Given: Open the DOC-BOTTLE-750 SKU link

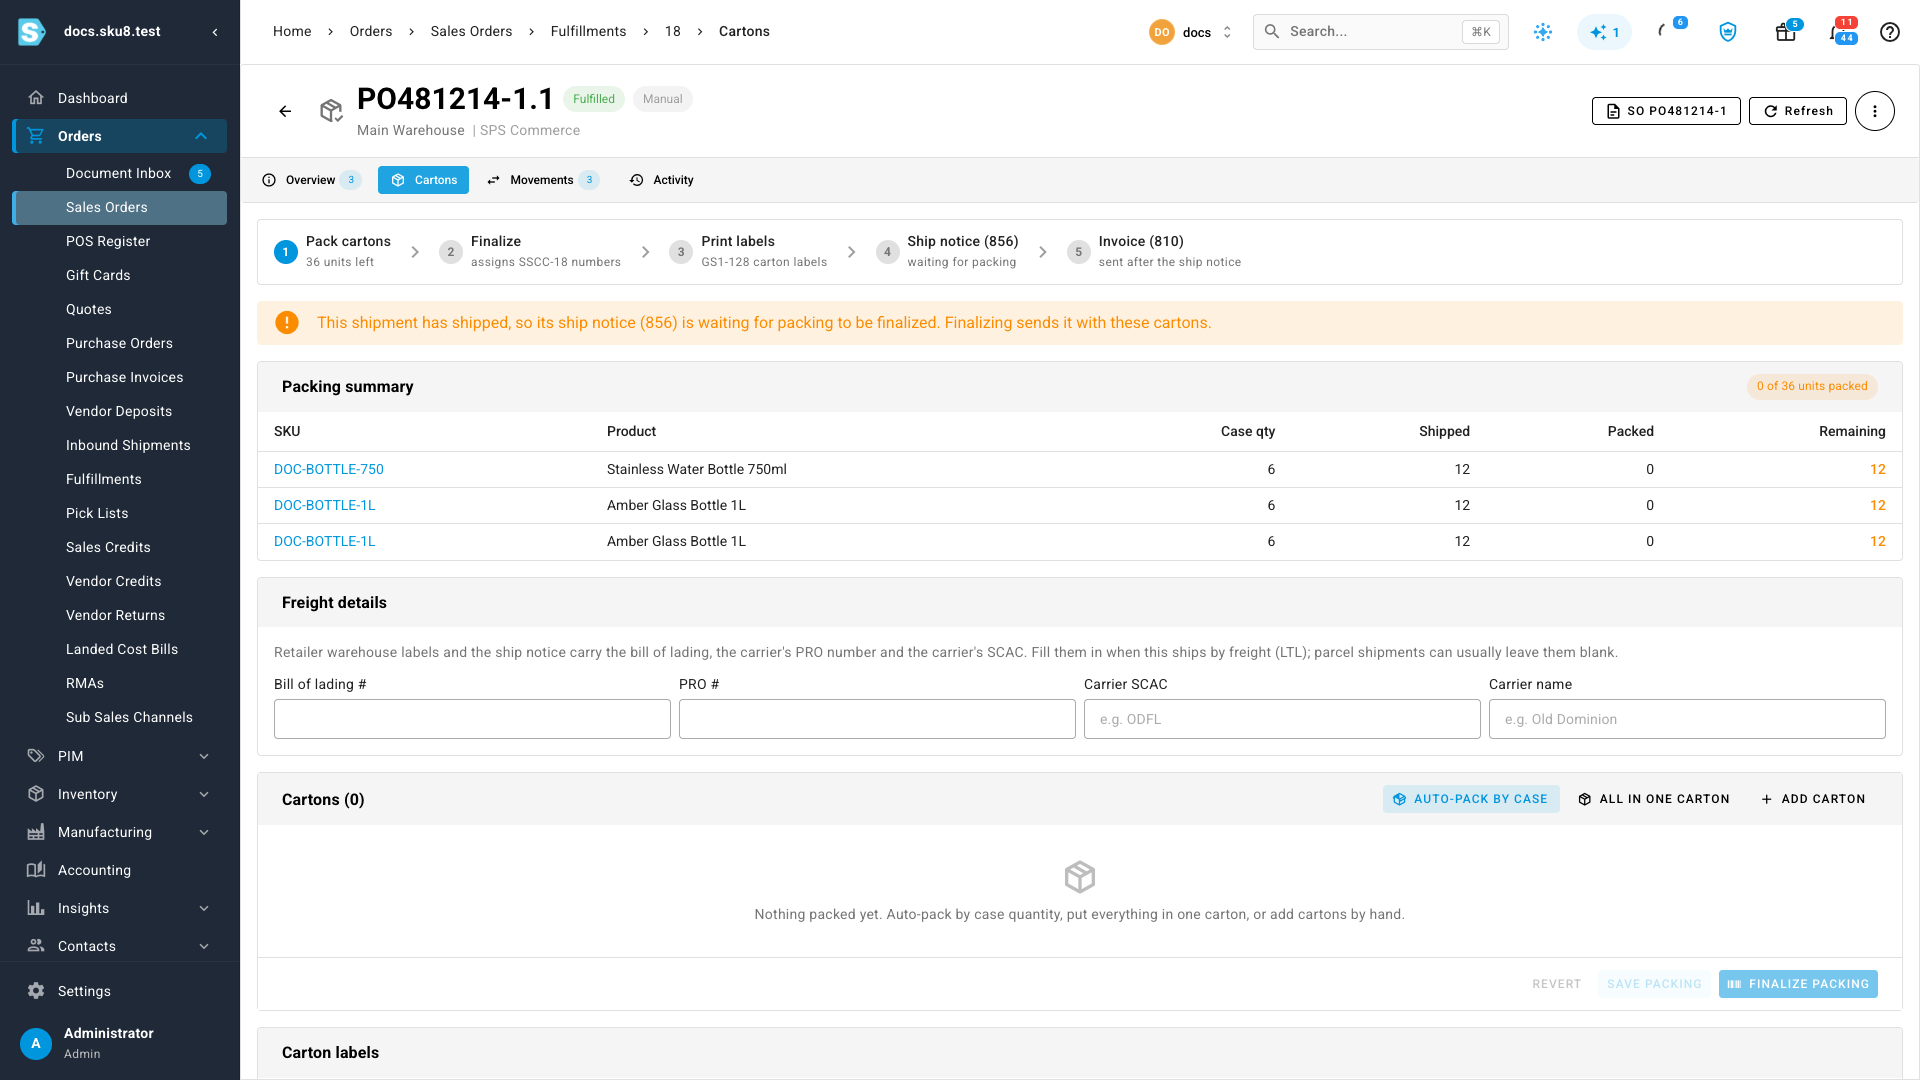Looking at the screenshot, I should (329, 469).
